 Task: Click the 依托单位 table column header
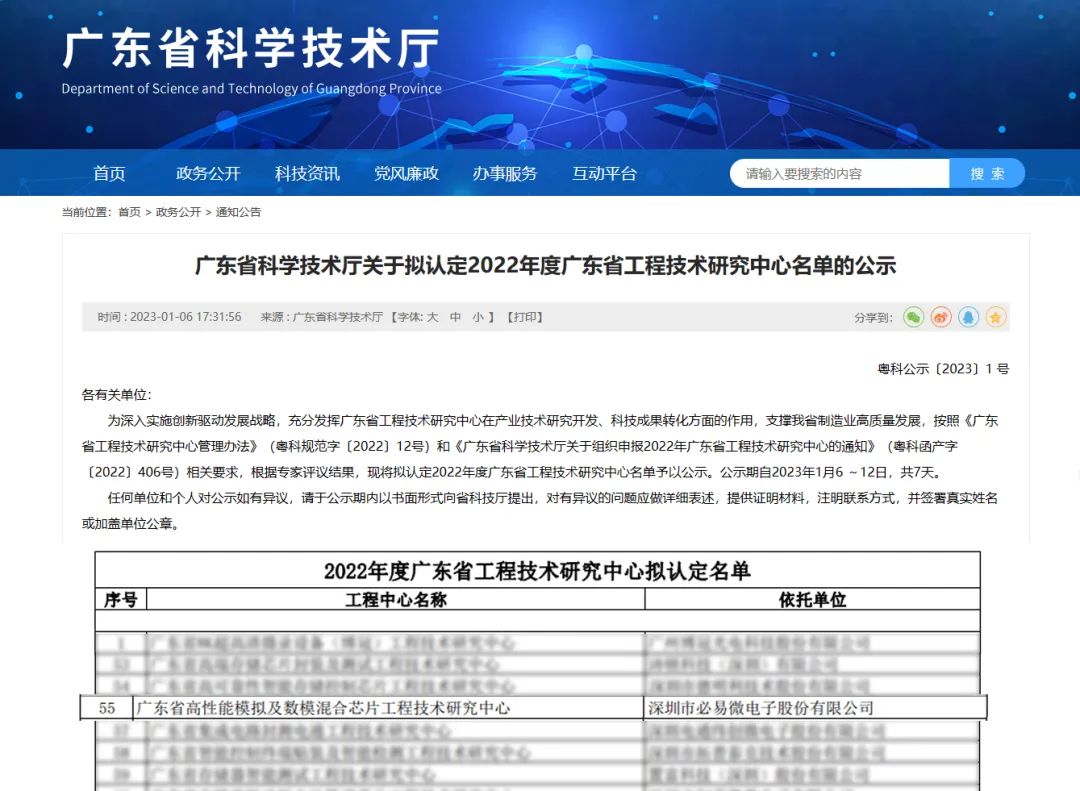click(x=813, y=599)
